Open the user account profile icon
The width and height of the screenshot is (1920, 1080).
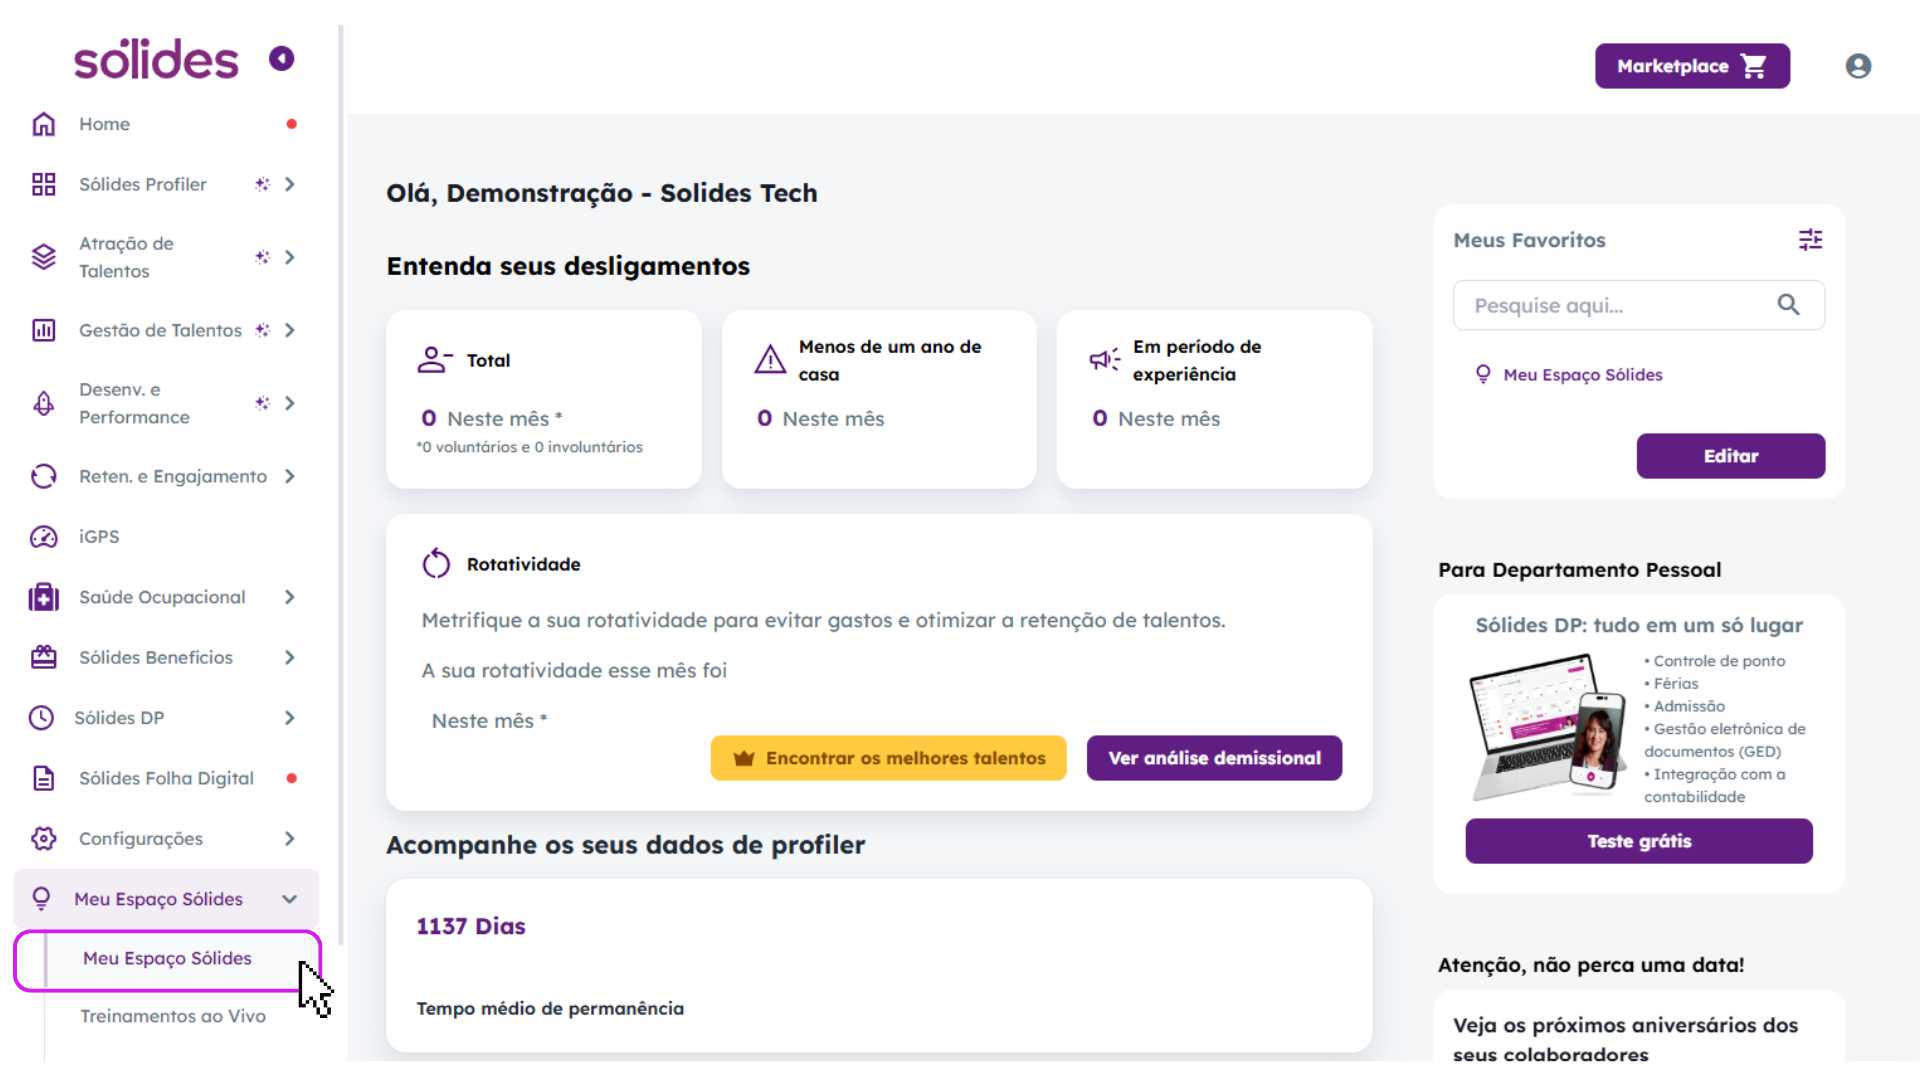(1858, 66)
